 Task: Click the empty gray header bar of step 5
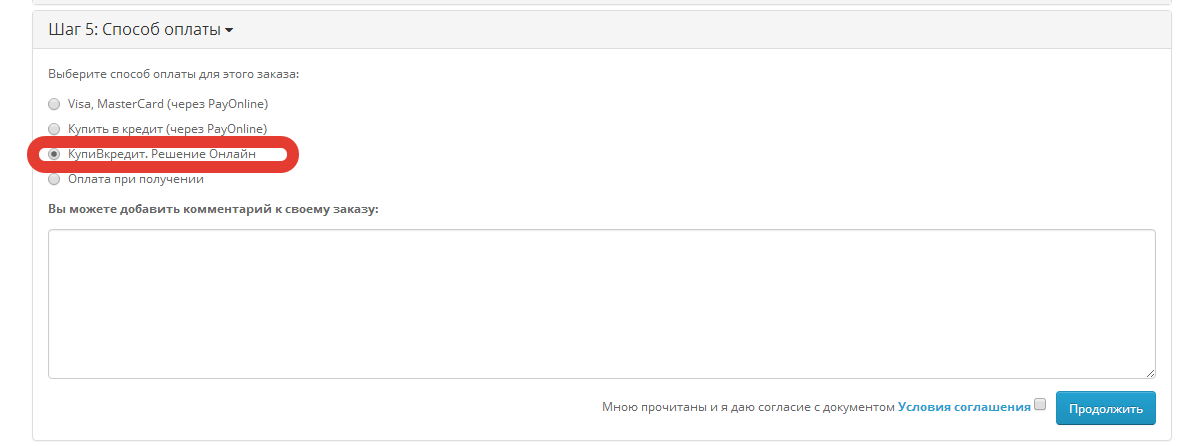(x=698, y=30)
